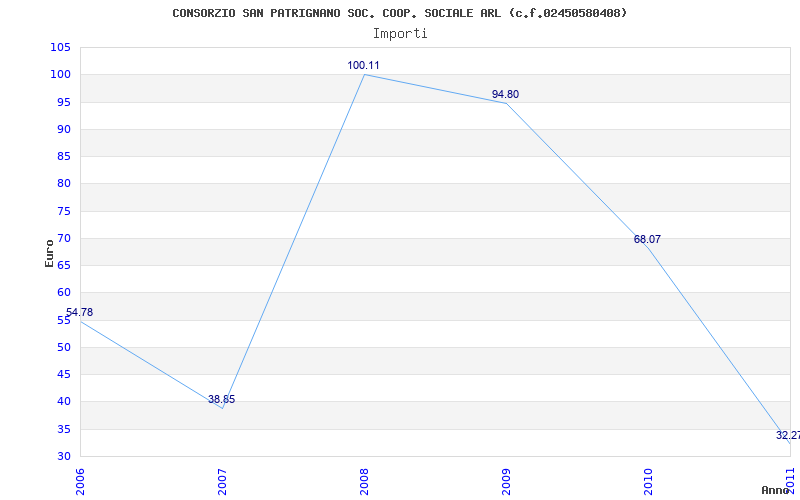Click the 2008 x-axis label
The height and width of the screenshot is (500, 800).
pyautogui.click(x=364, y=482)
